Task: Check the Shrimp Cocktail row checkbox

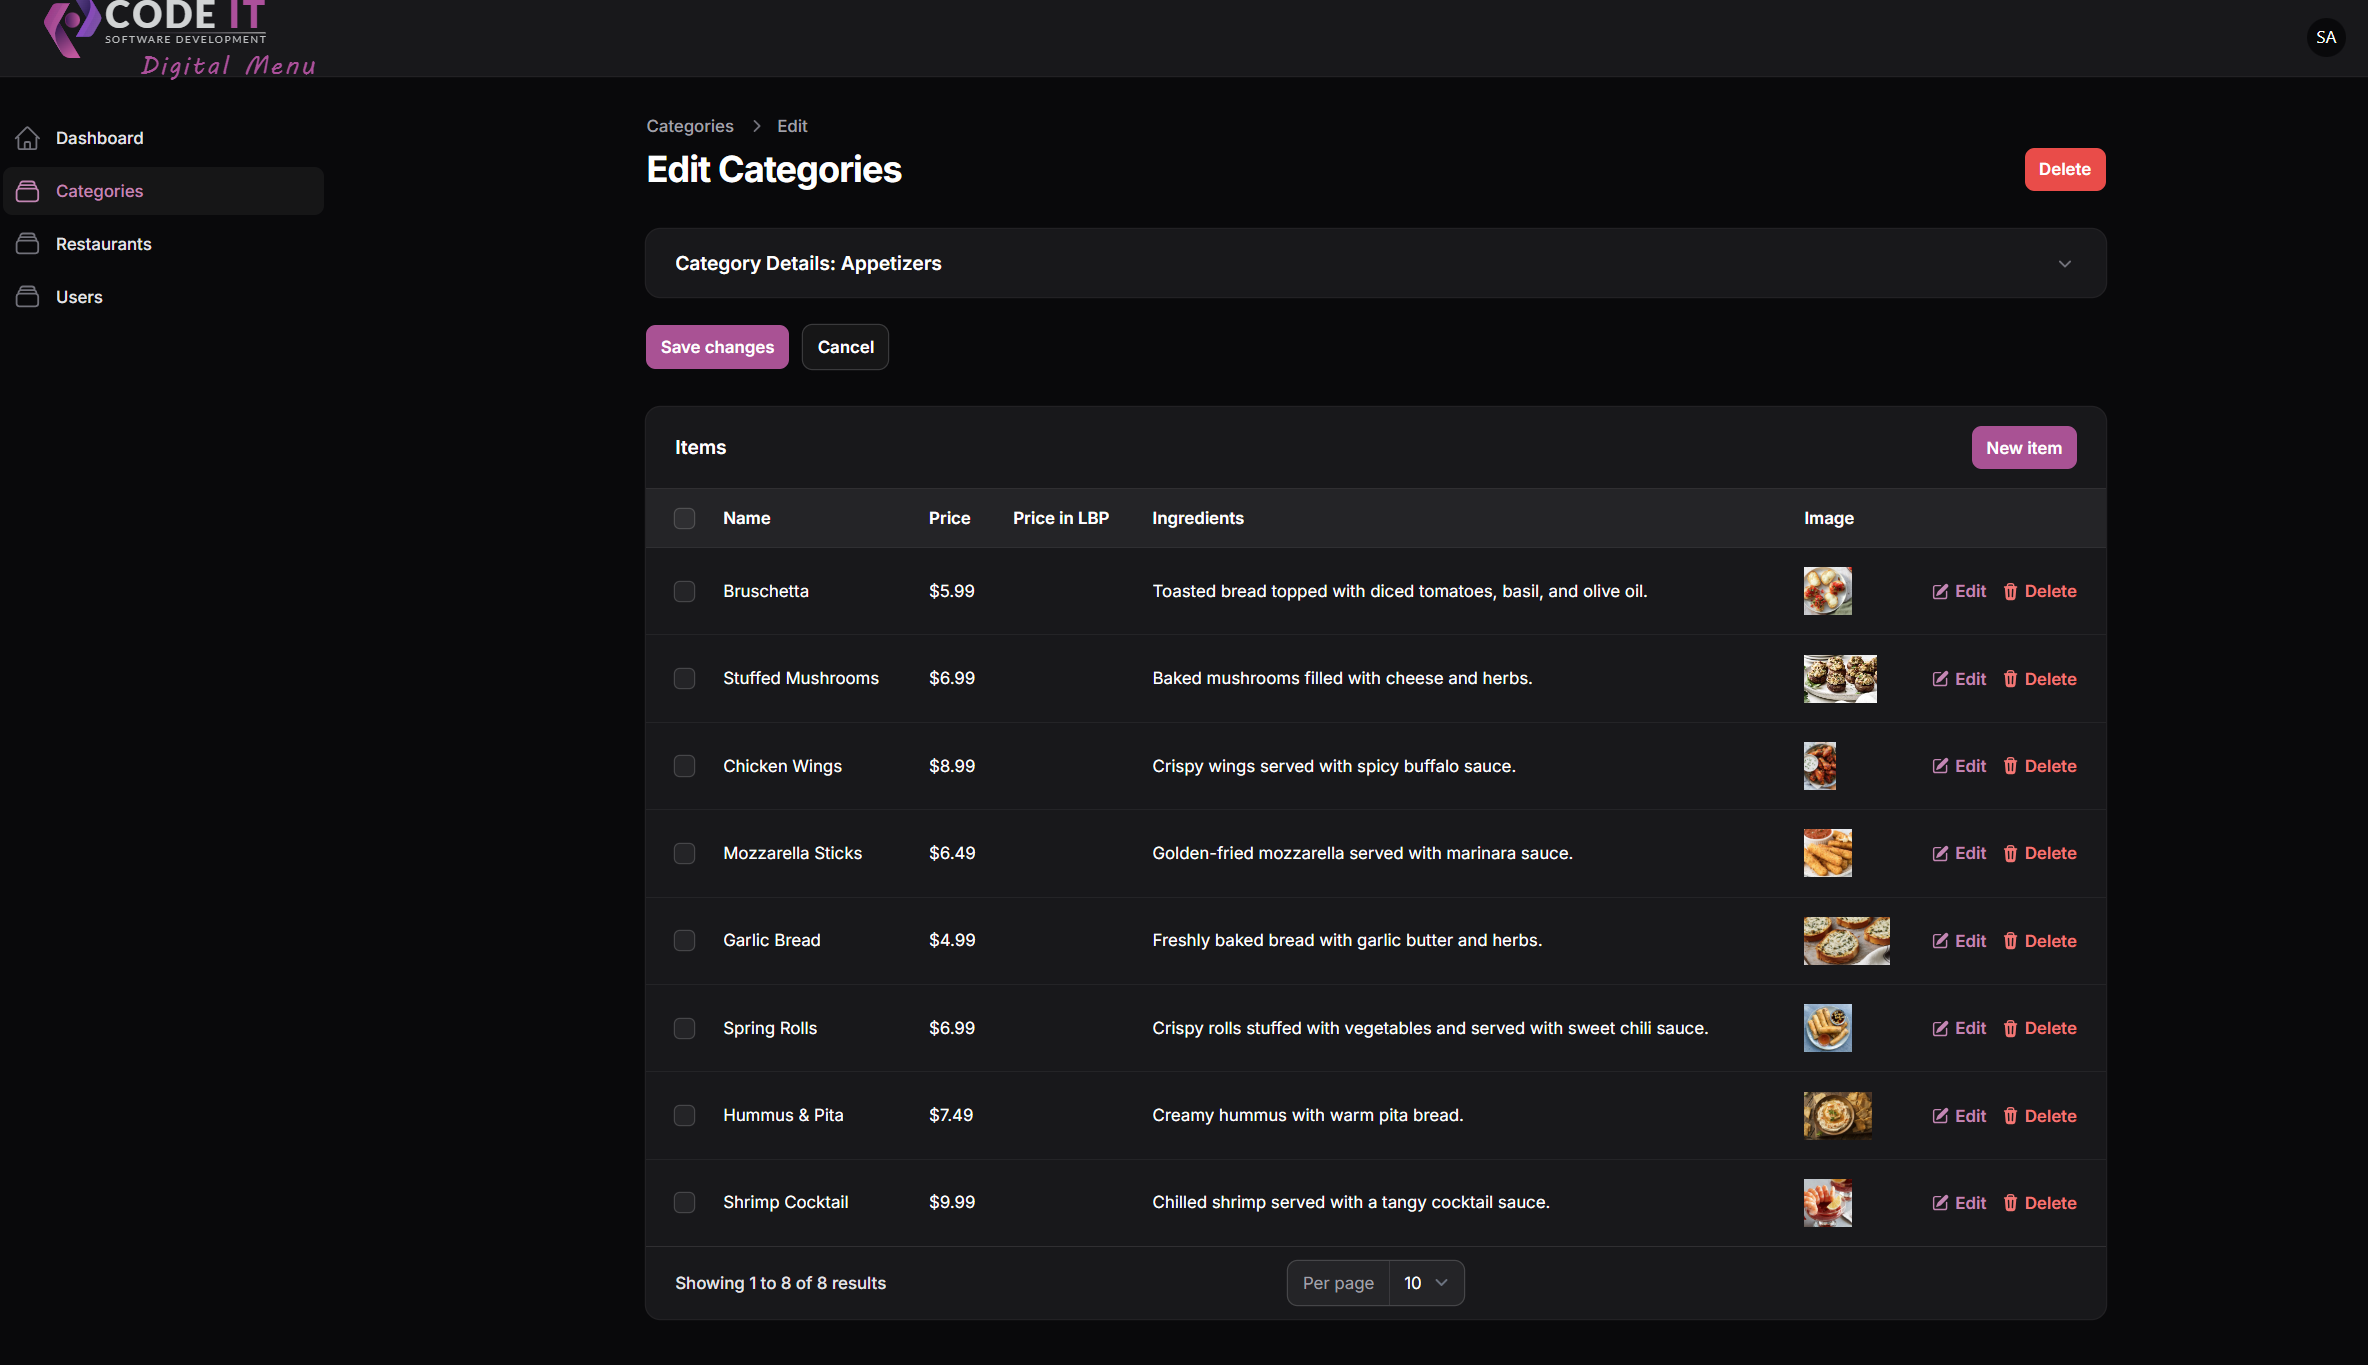Action: pos(684,1202)
